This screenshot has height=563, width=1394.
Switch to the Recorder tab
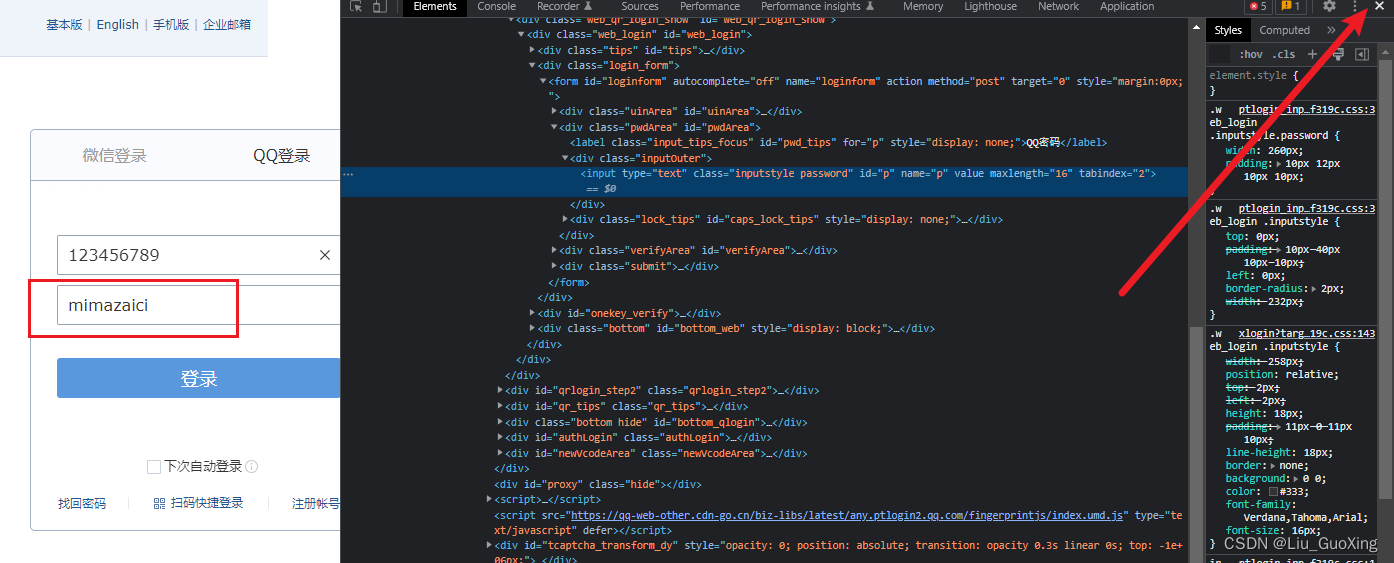click(564, 6)
